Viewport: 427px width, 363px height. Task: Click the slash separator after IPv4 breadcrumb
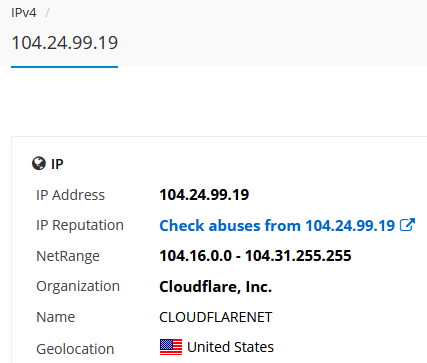[x=47, y=13]
